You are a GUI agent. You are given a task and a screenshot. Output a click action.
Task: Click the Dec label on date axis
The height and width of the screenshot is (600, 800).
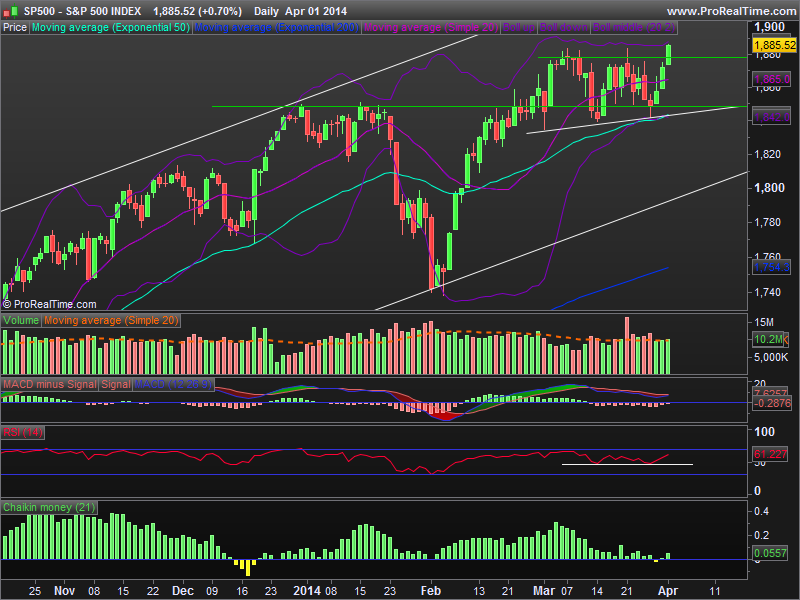pos(183,591)
